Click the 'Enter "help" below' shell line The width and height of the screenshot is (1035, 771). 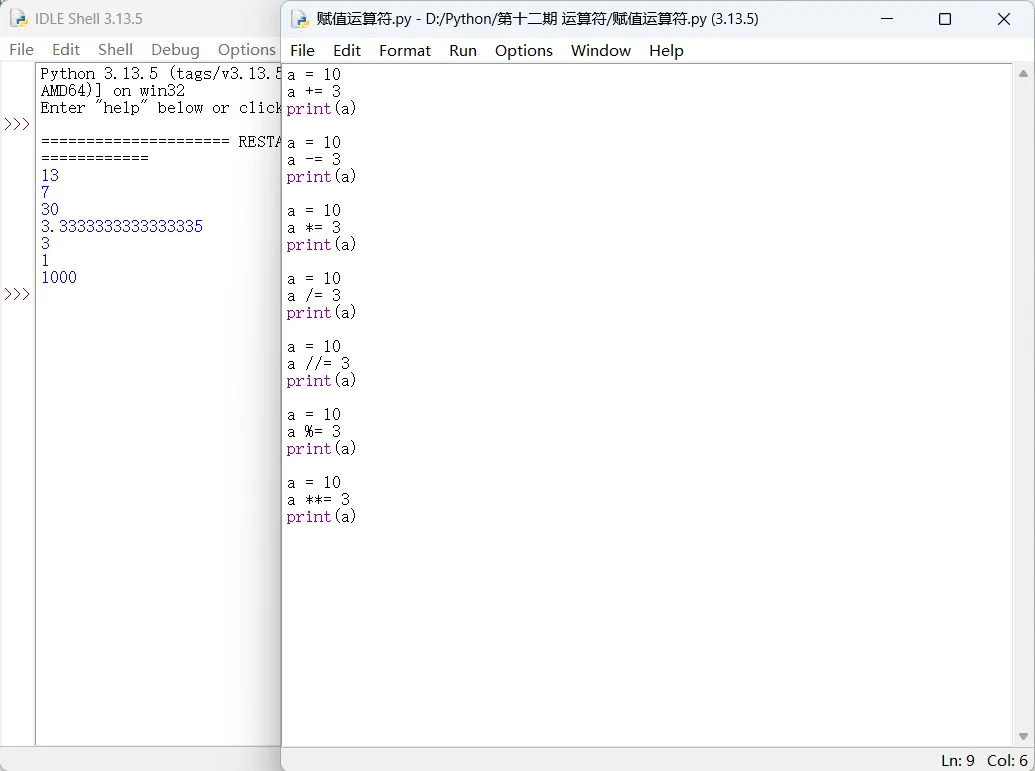pos(160,108)
